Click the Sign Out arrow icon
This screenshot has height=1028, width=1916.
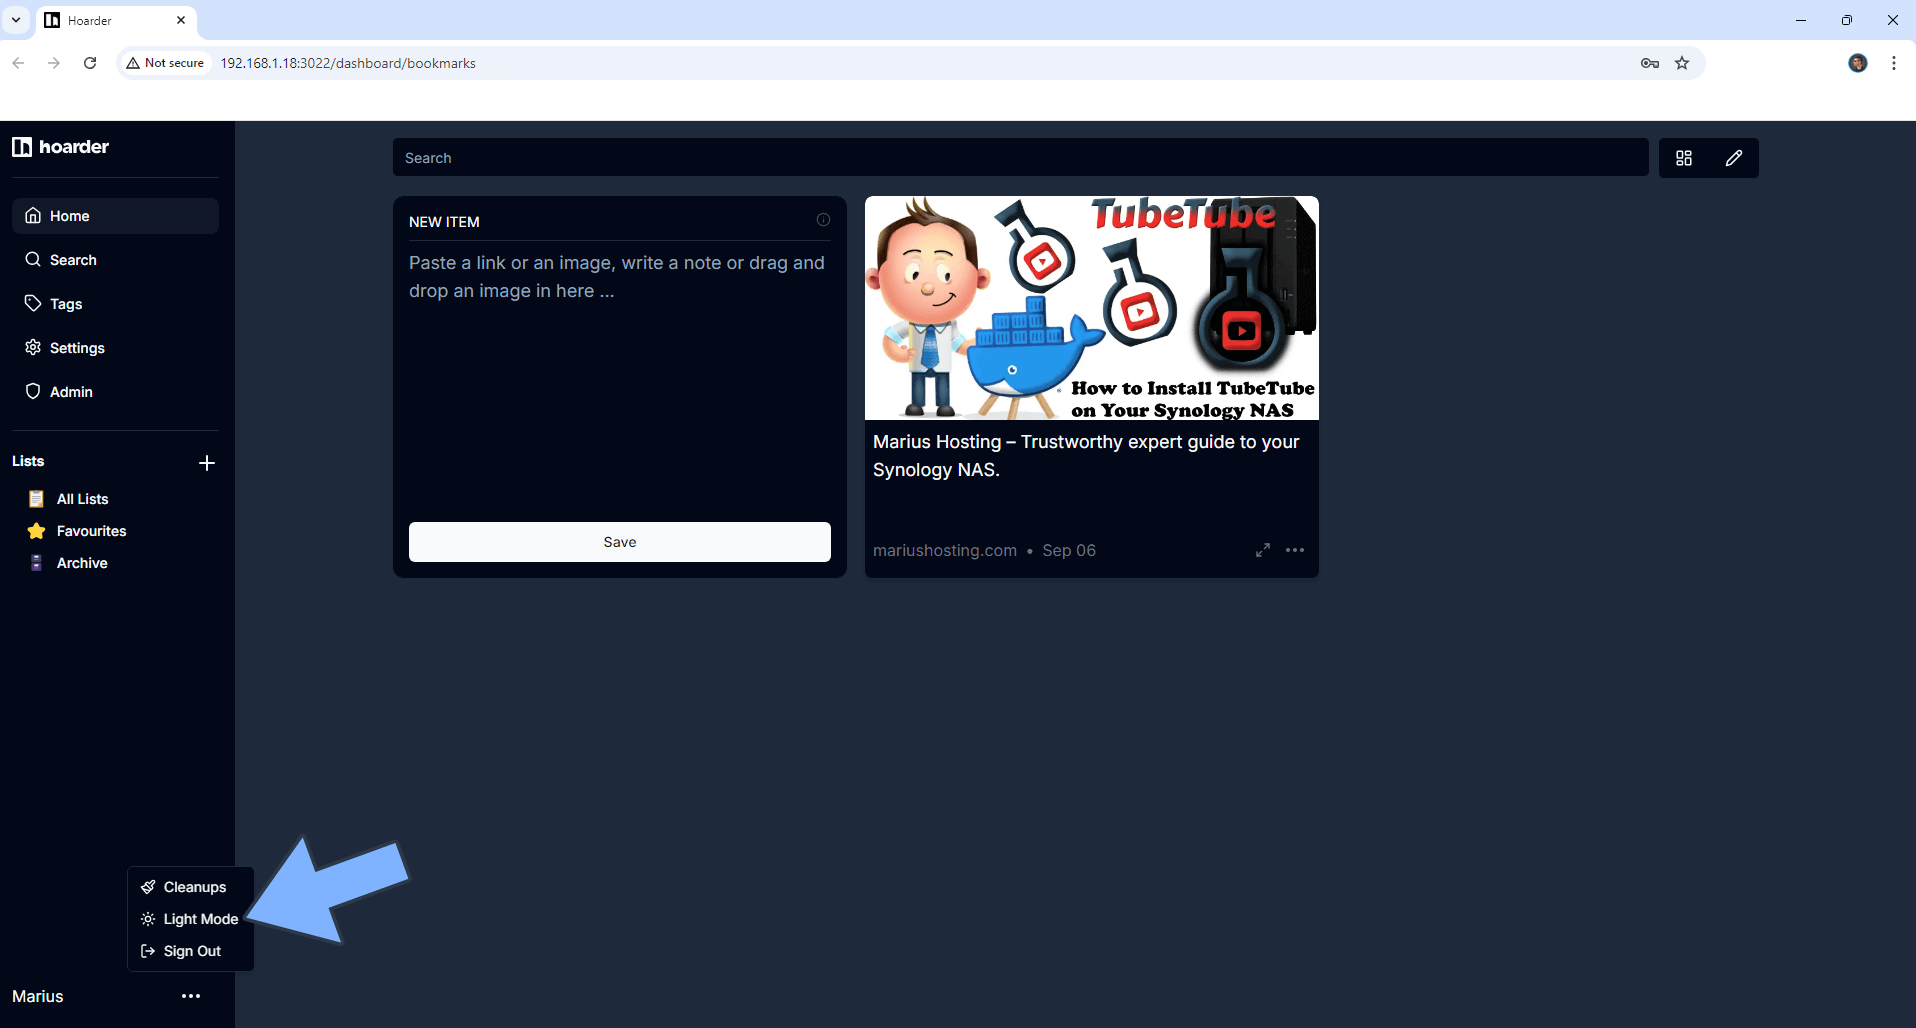(148, 951)
